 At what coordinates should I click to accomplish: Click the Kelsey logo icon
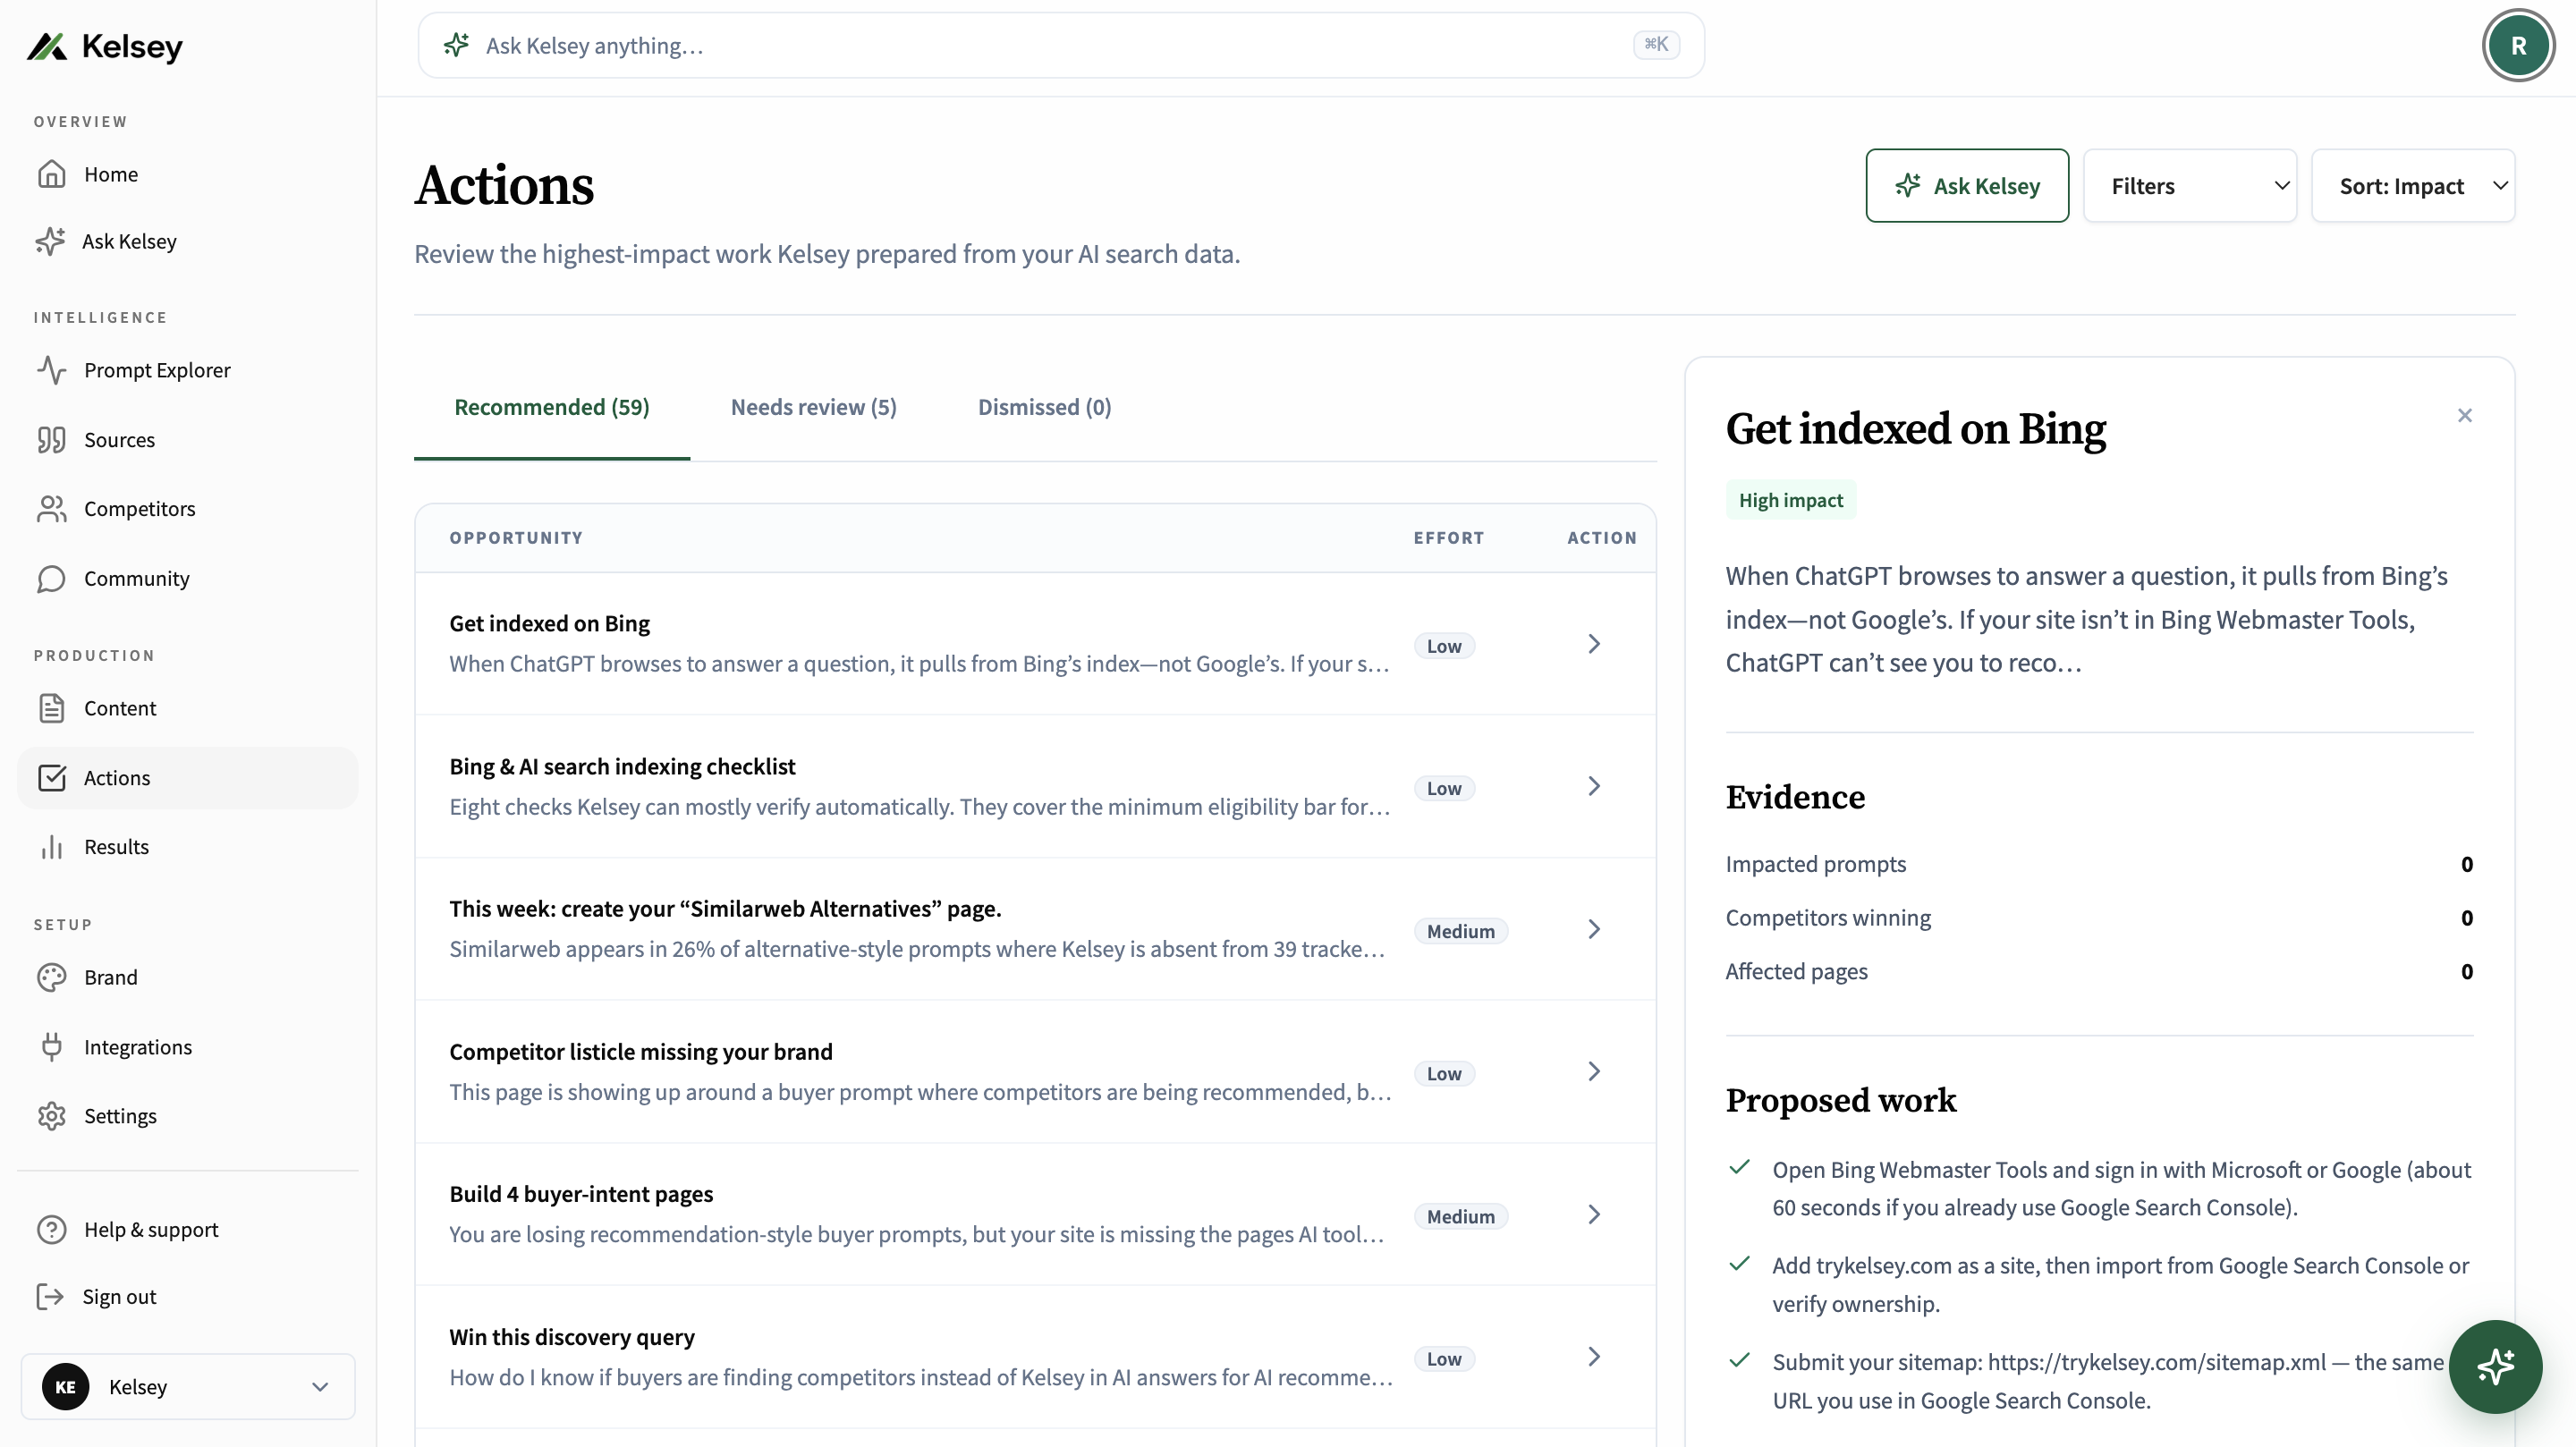pos(47,46)
